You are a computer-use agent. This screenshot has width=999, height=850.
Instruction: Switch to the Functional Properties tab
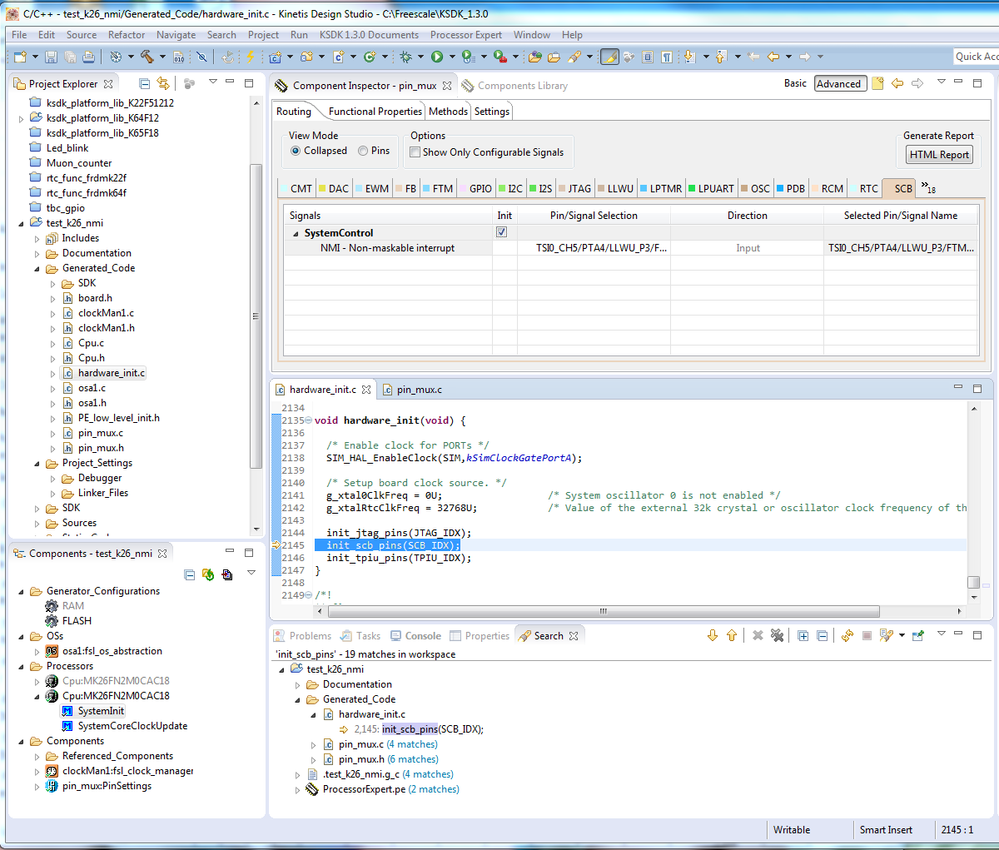click(x=375, y=112)
